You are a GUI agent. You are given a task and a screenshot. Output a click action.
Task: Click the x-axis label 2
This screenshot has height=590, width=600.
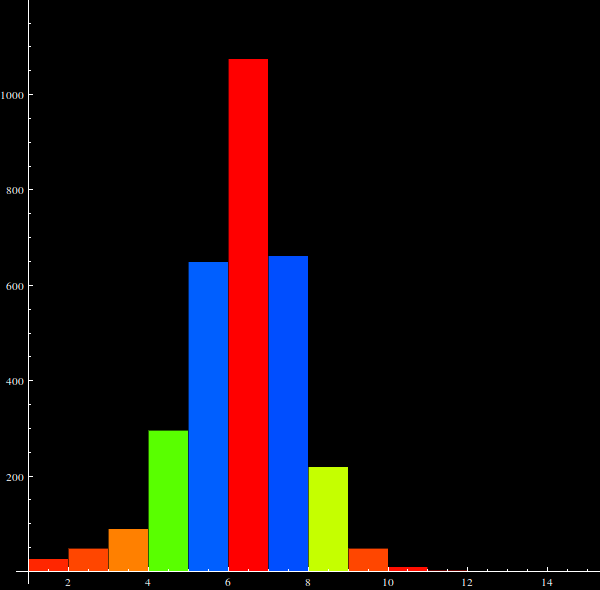[68, 582]
